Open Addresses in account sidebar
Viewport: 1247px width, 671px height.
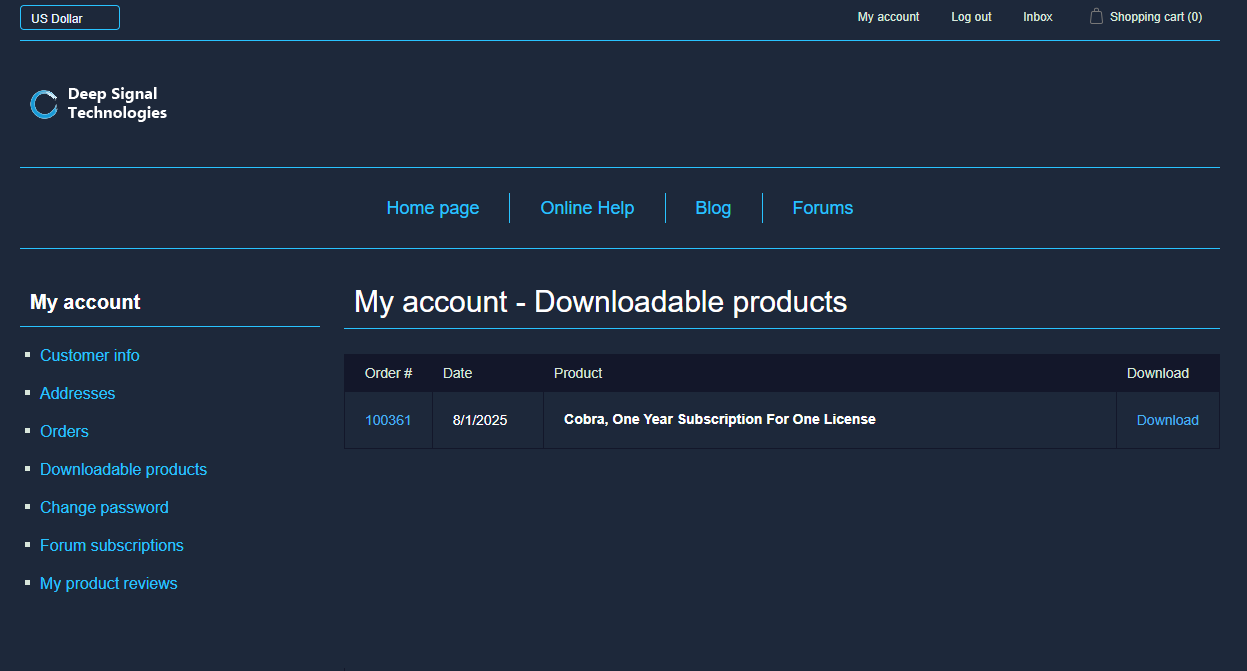point(77,394)
